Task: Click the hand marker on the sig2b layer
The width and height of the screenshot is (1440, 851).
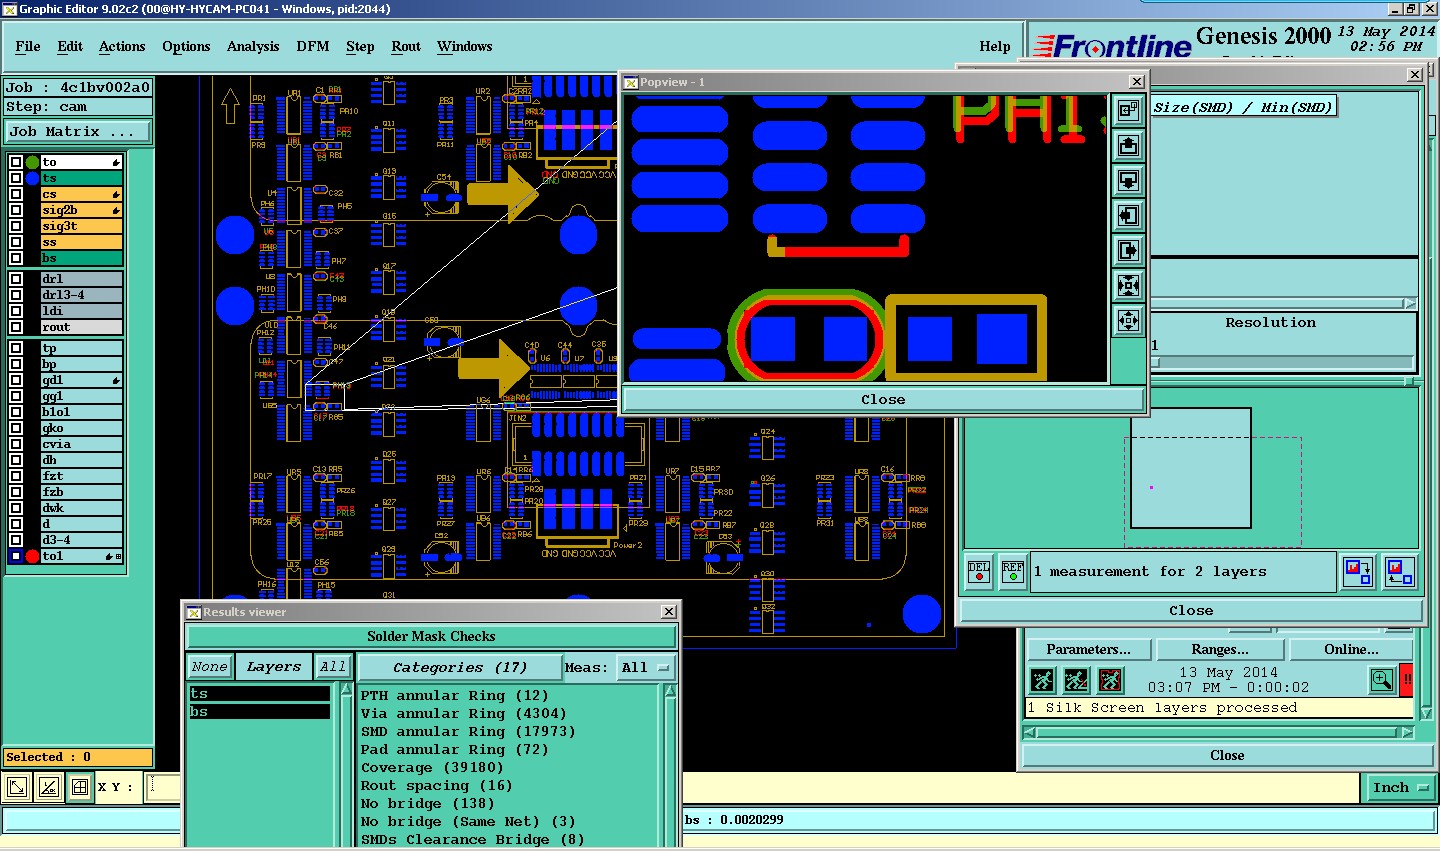Action: tap(116, 210)
